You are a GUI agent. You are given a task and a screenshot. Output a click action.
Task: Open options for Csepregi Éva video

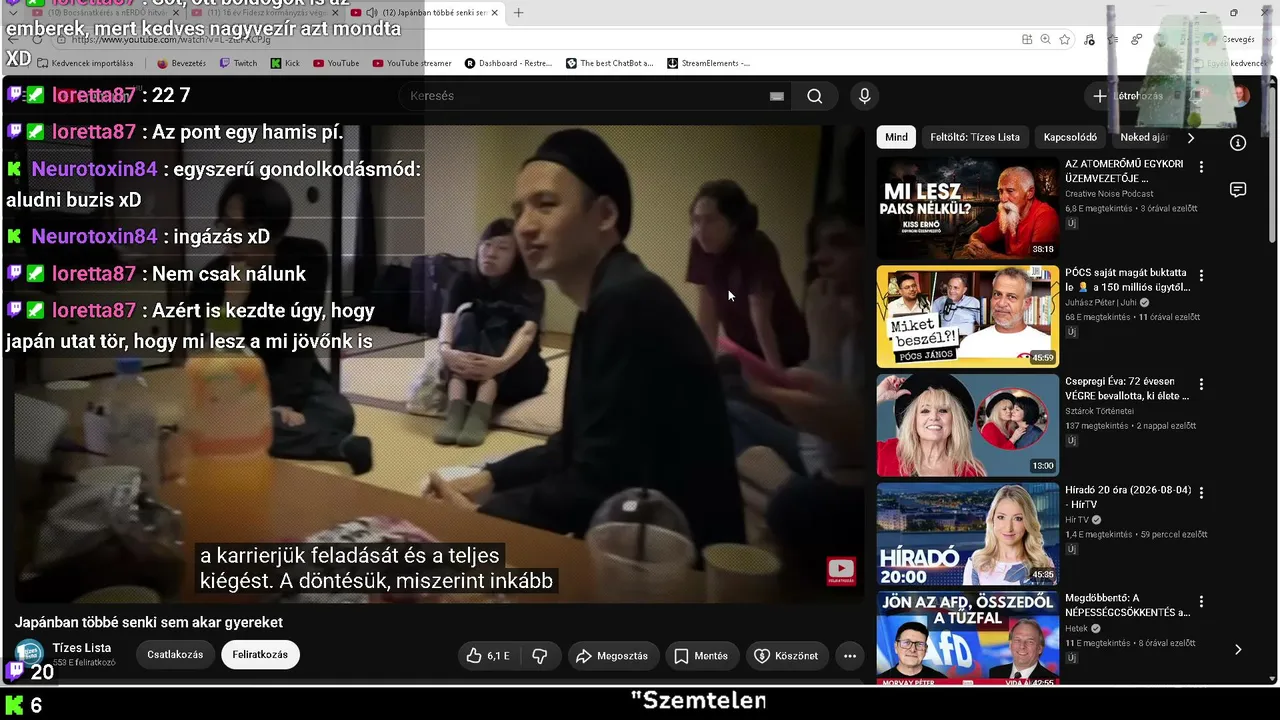(x=1202, y=384)
